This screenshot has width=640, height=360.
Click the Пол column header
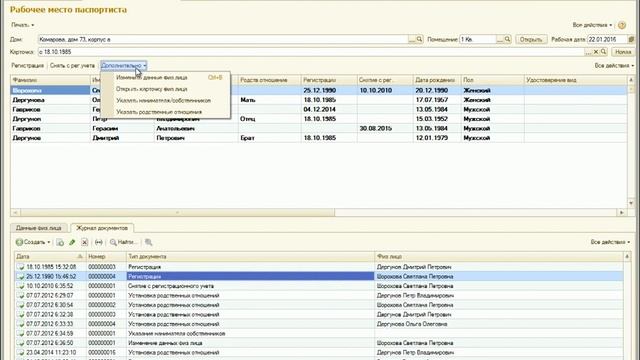(x=492, y=80)
